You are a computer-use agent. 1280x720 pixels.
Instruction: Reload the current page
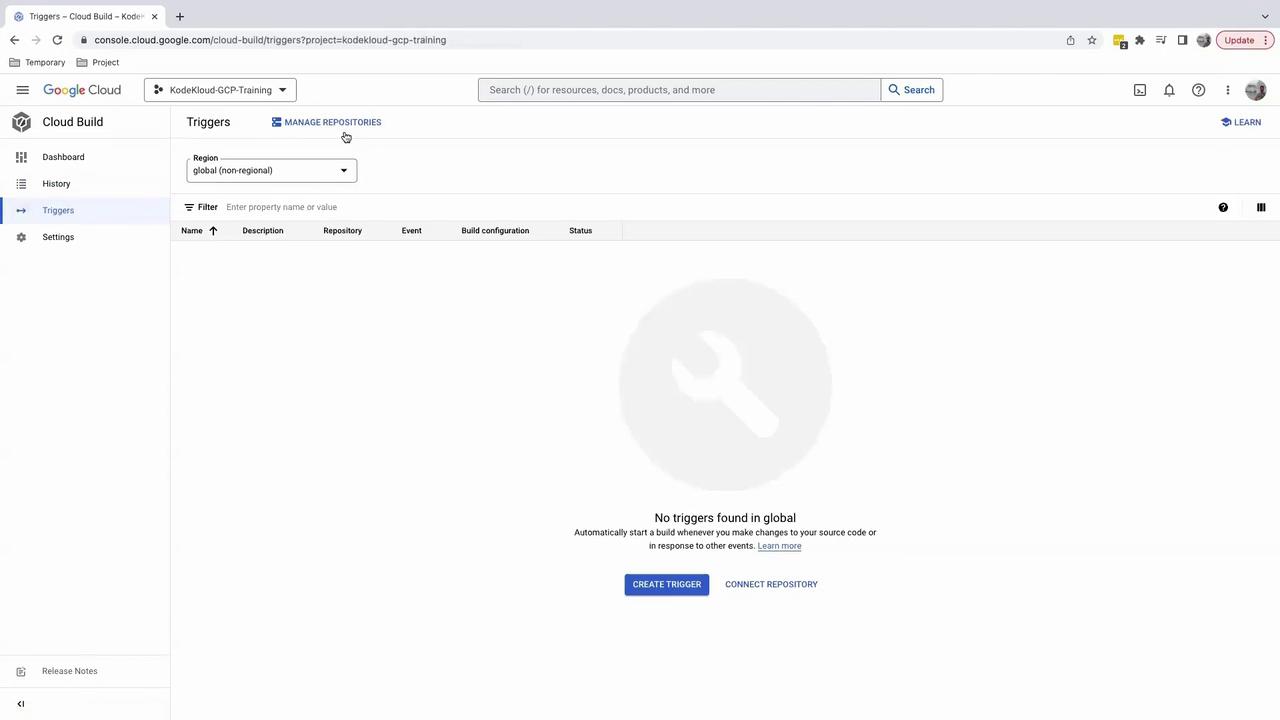(x=57, y=40)
